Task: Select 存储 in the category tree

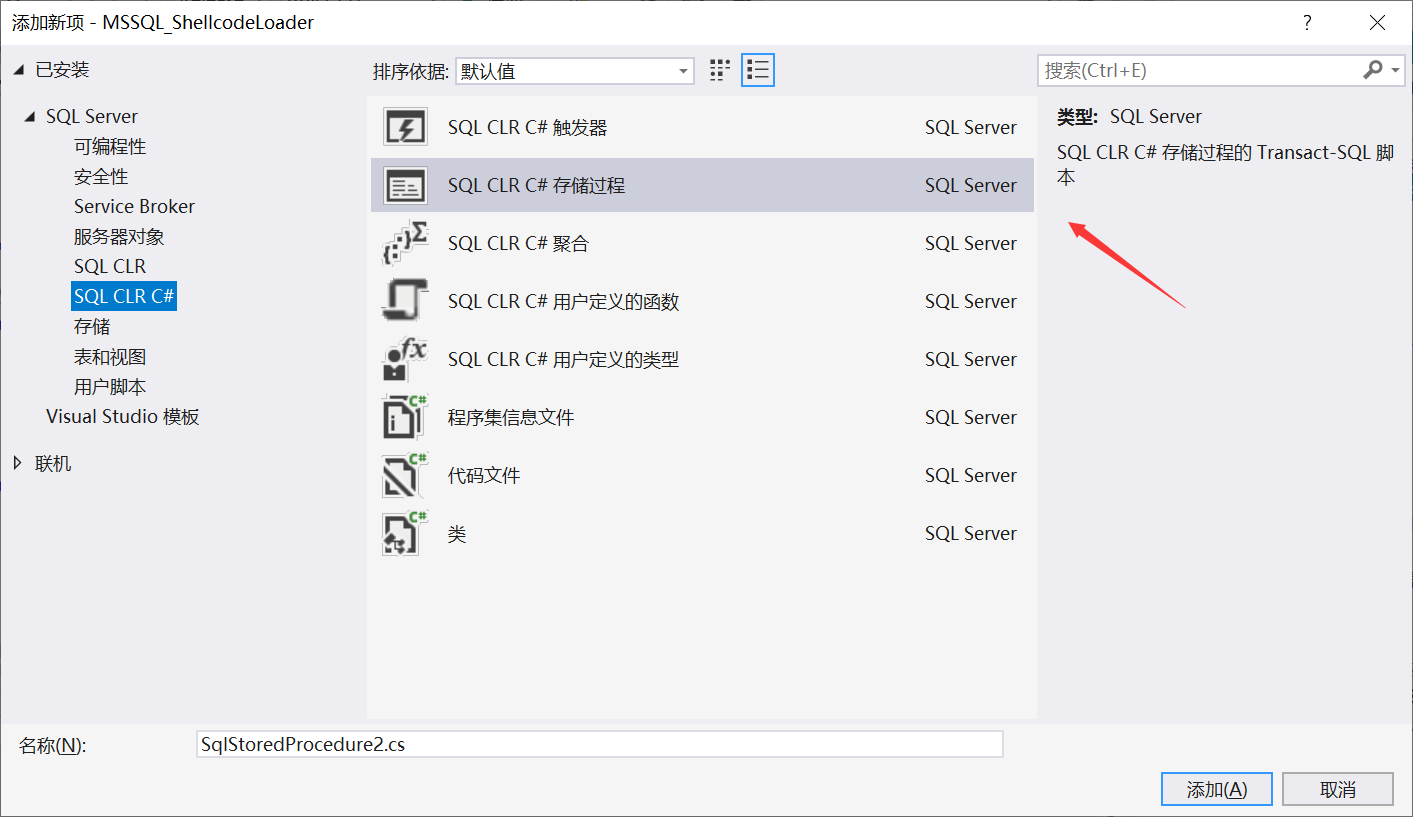Action: tap(92, 327)
